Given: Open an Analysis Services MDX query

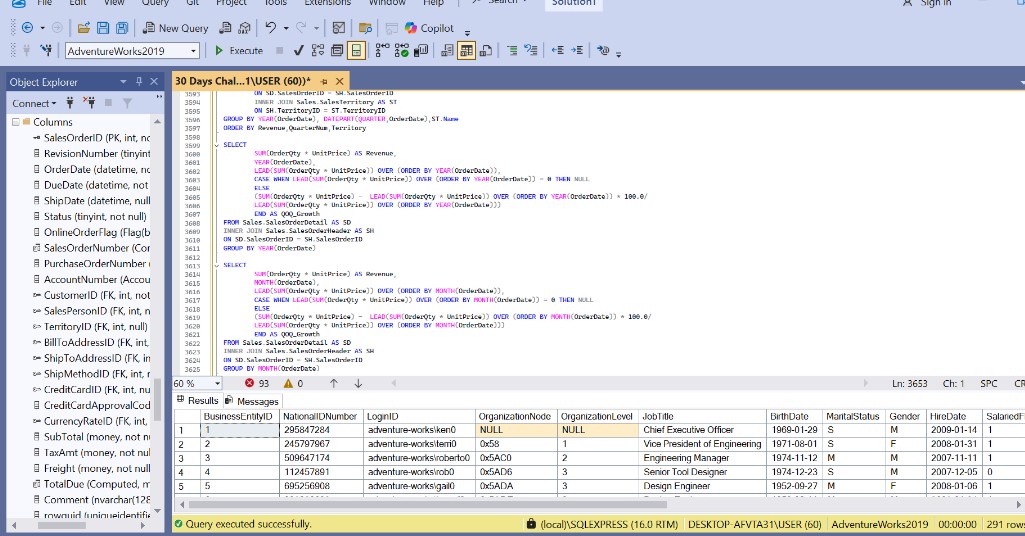Looking at the screenshot, I should (x=225, y=28).
